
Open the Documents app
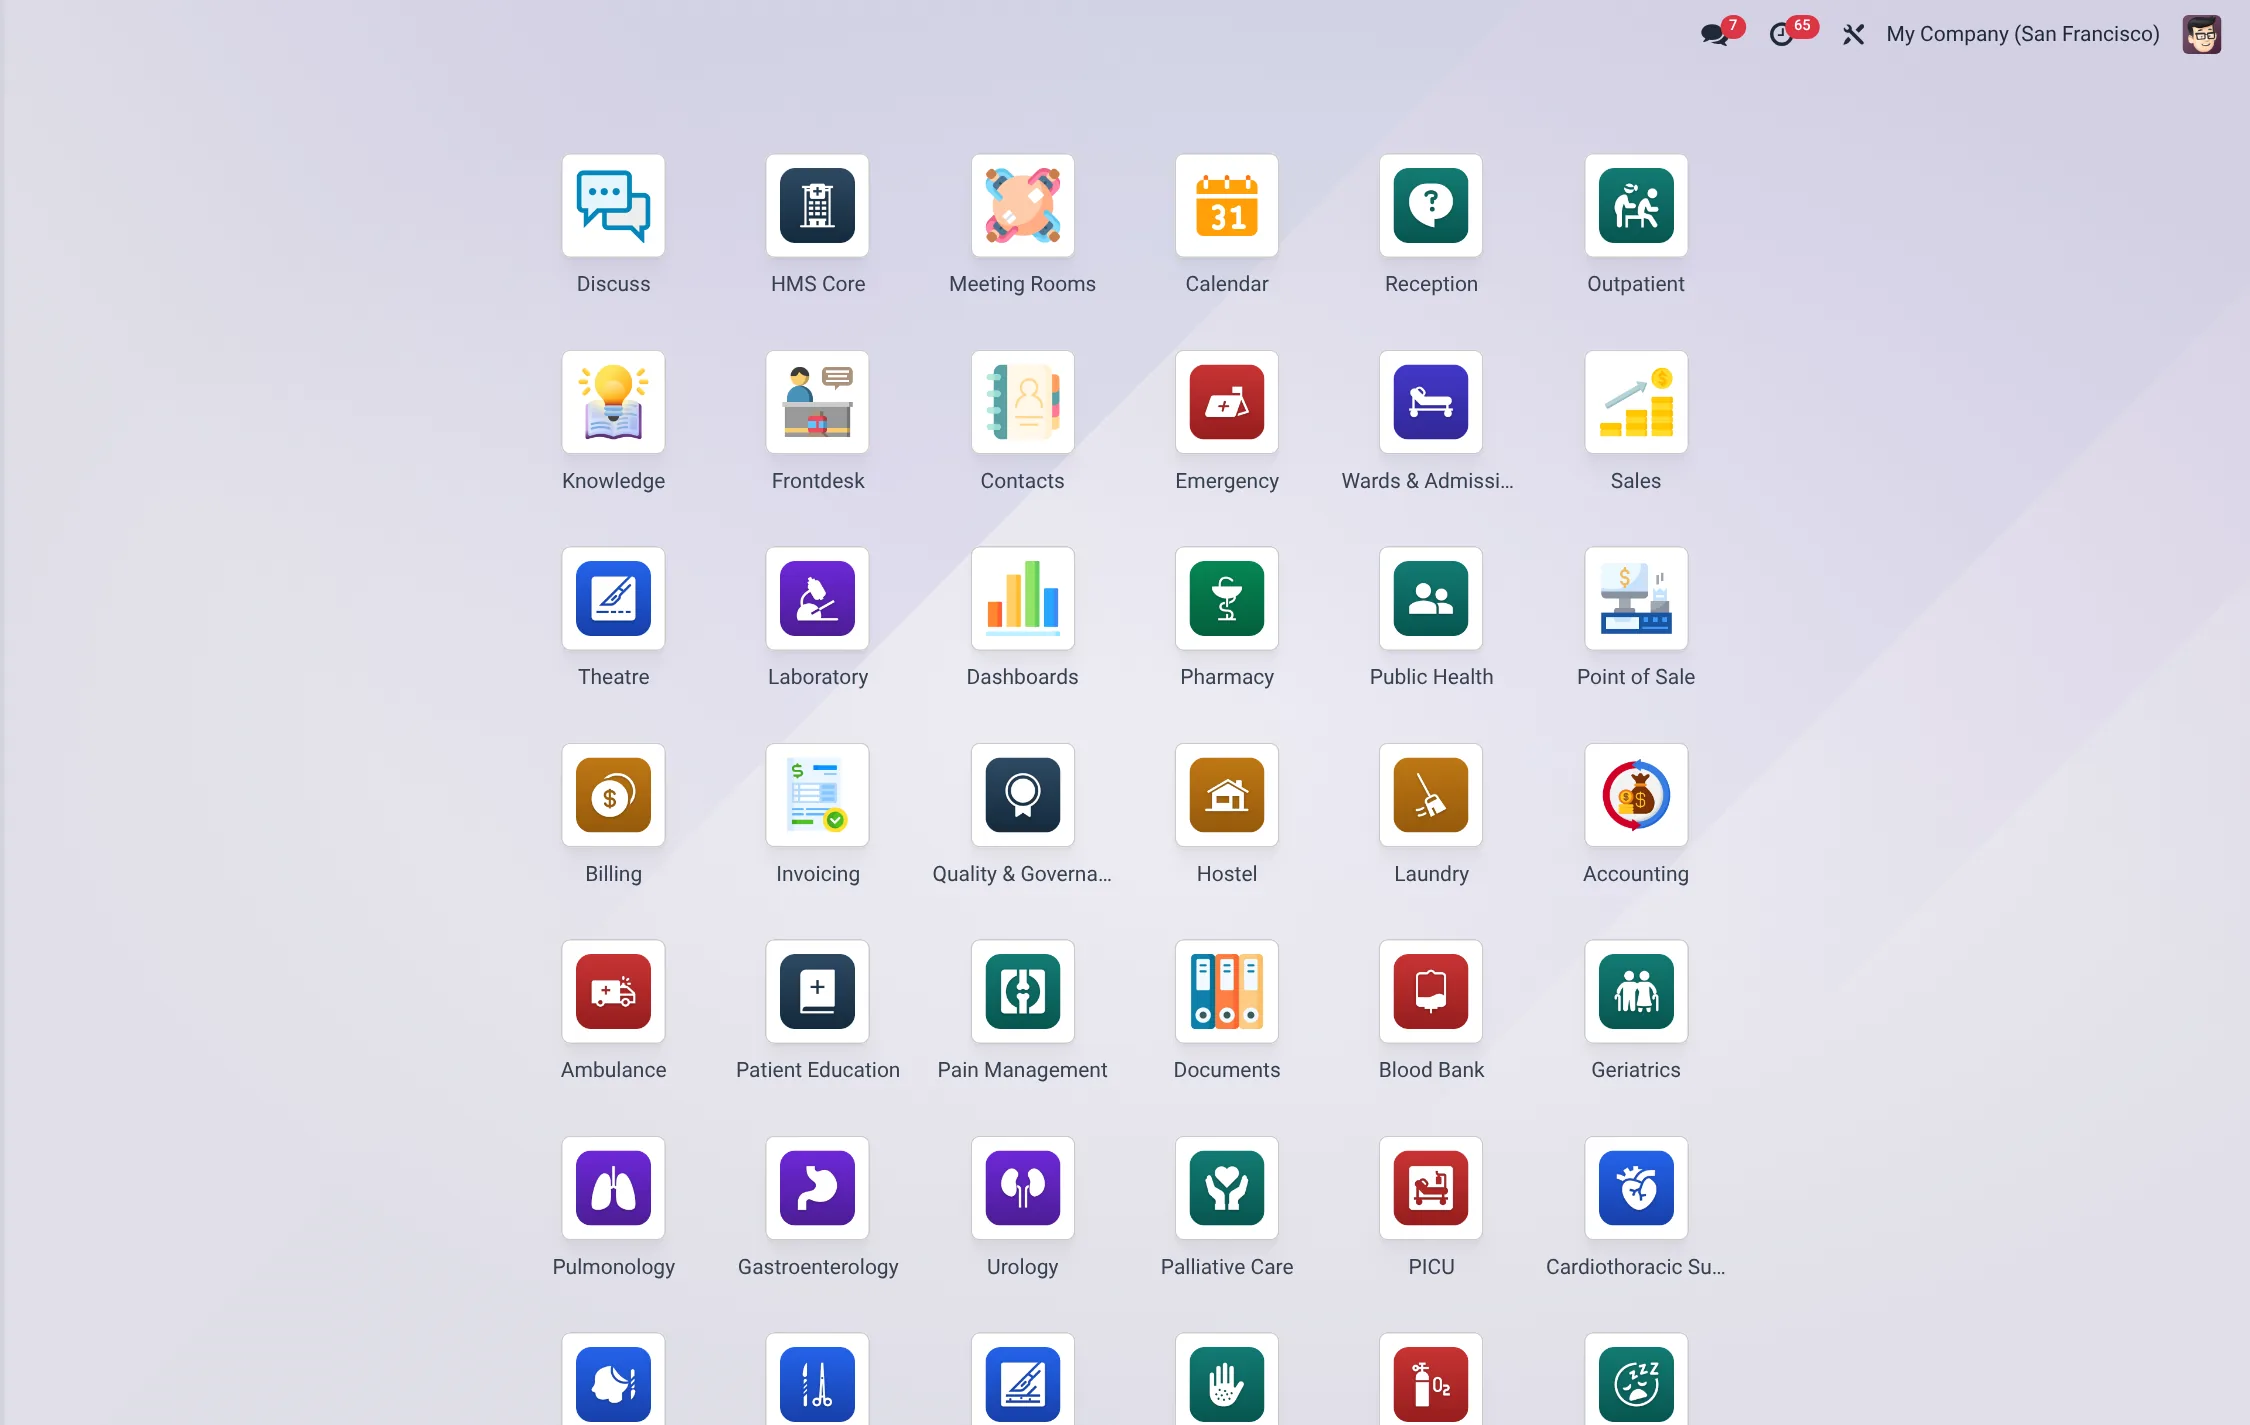1227,992
